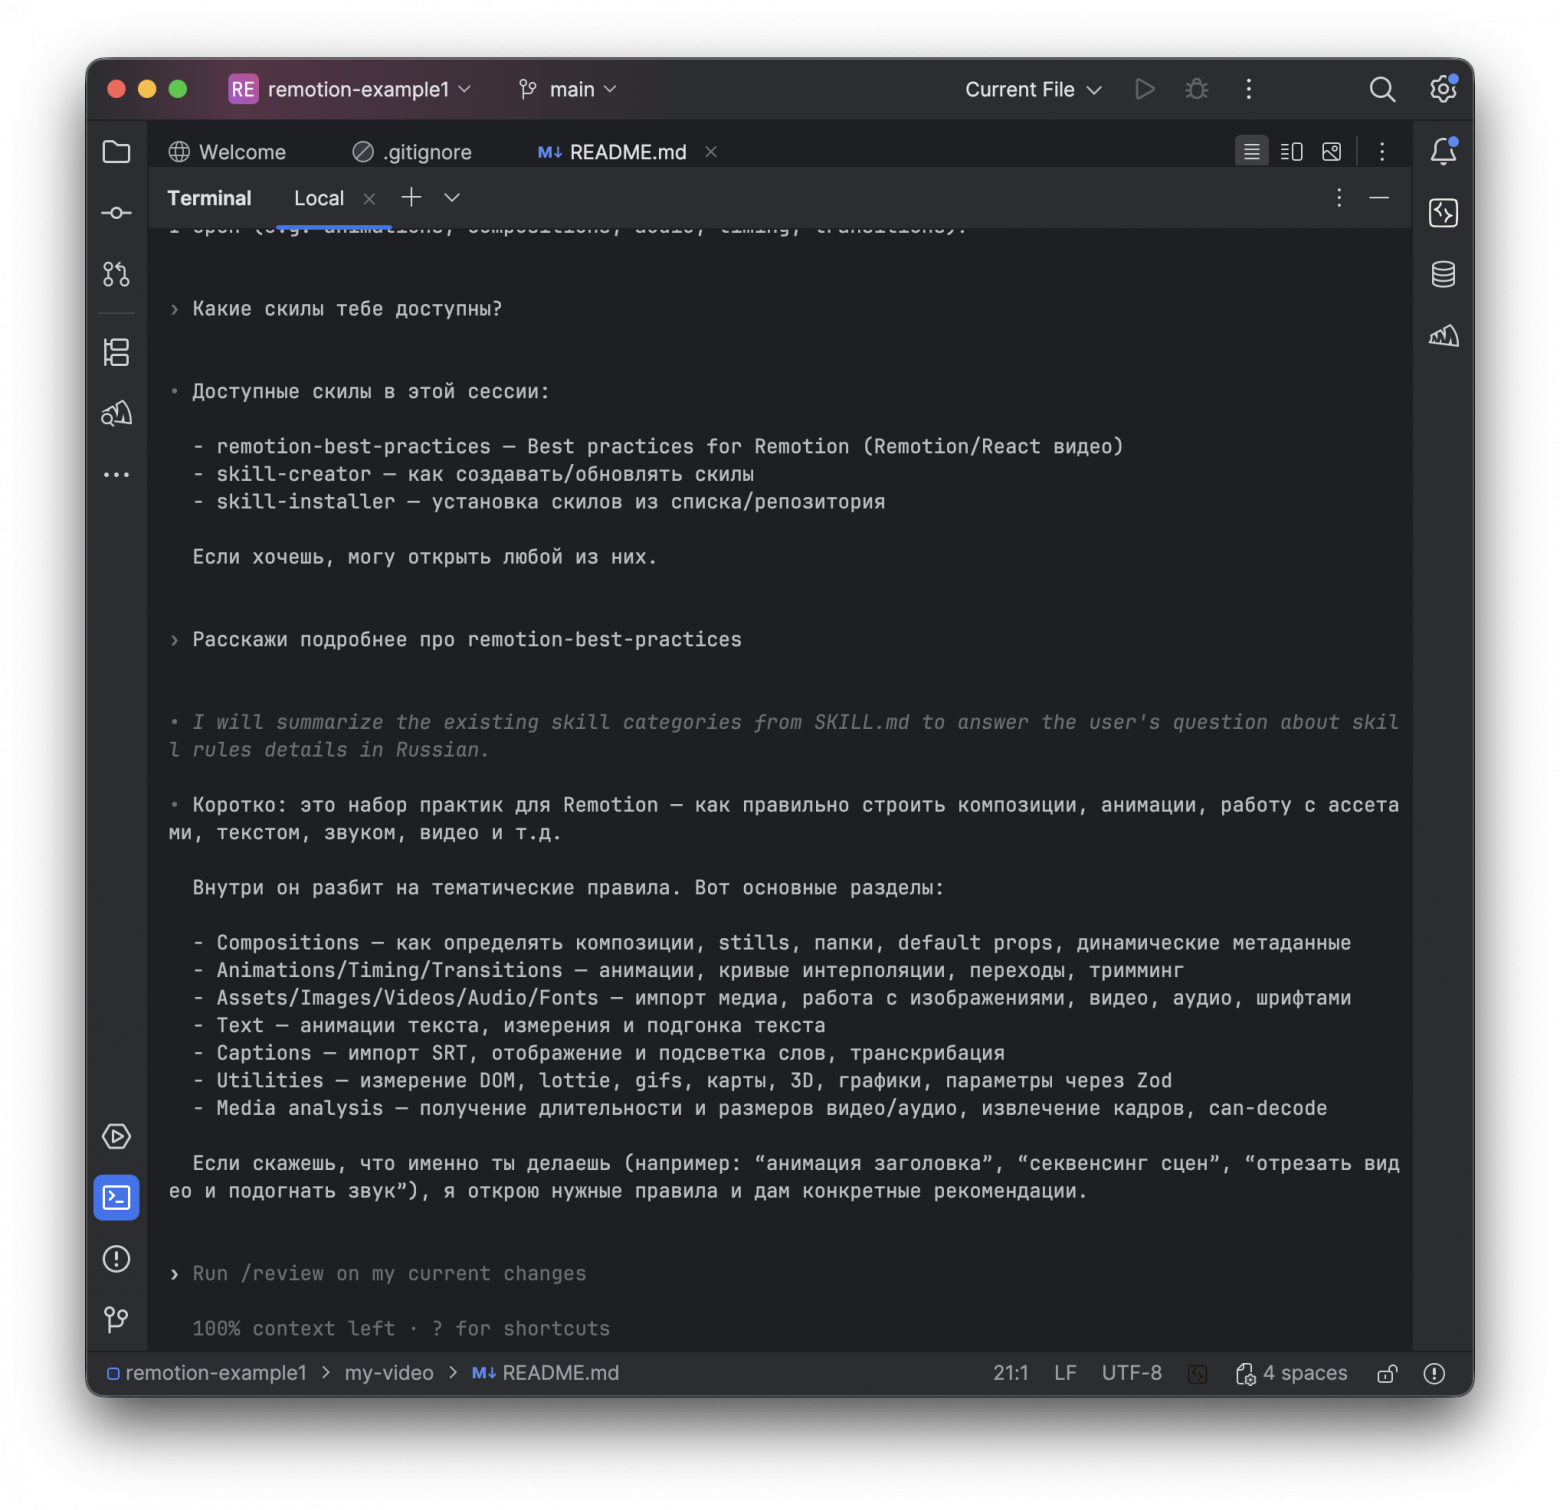Open the Pull Requests tool window
Screen dimensions: 1560x1510
[x=116, y=274]
